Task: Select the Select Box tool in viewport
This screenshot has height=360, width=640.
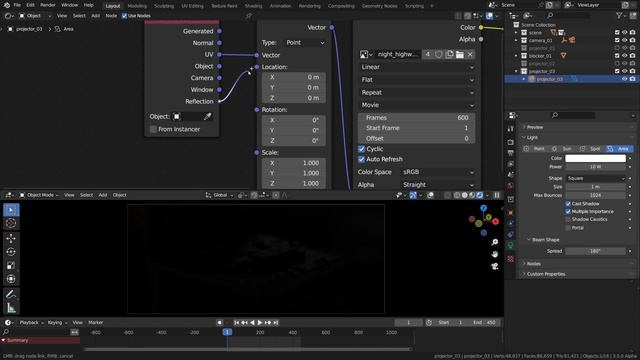Action: (11, 210)
